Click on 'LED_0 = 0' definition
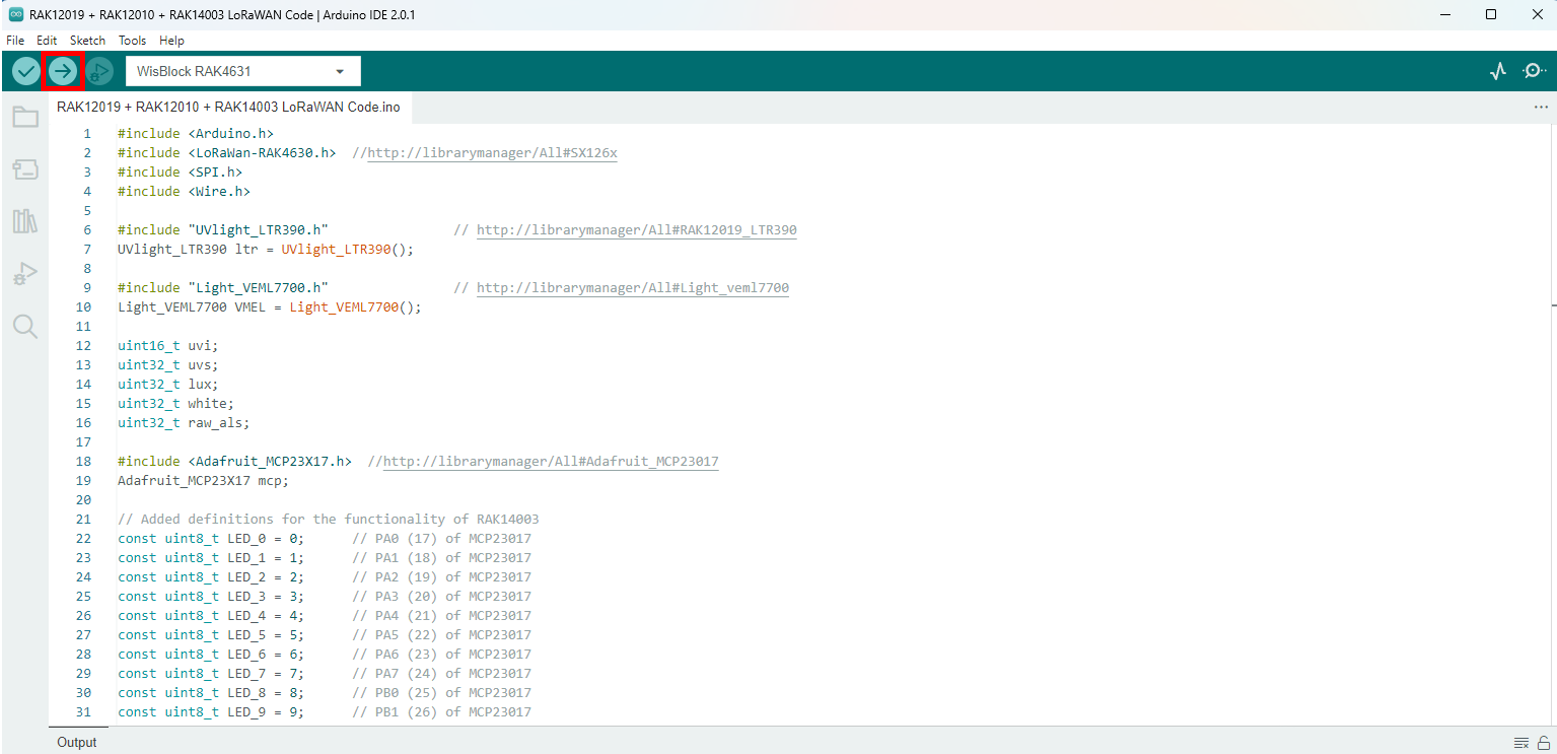This screenshot has height=754, width=1557. pyautogui.click(x=211, y=538)
